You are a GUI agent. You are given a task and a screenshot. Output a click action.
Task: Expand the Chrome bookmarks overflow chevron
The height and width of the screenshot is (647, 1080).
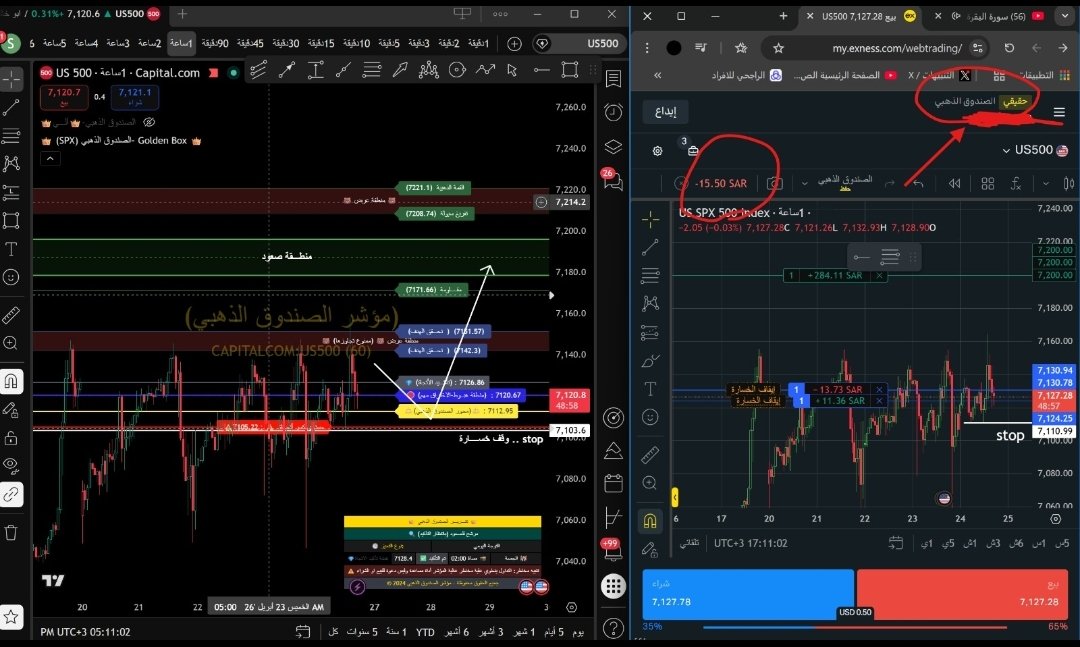pyautogui.click(x=657, y=75)
